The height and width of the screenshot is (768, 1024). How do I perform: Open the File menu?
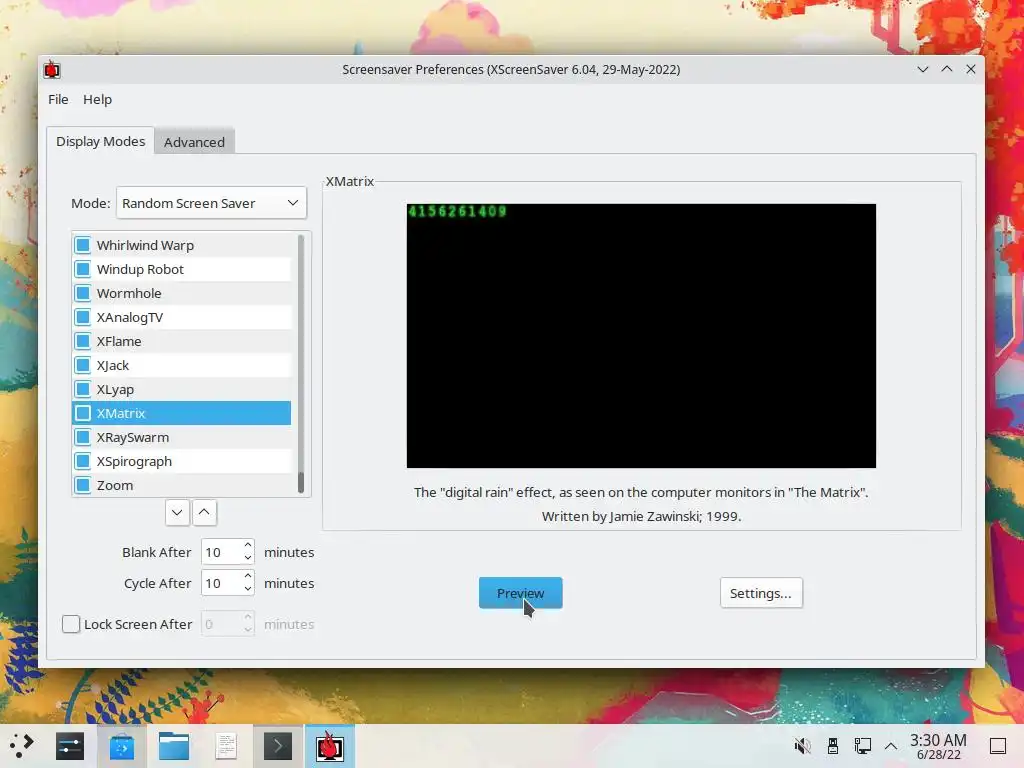[58, 99]
